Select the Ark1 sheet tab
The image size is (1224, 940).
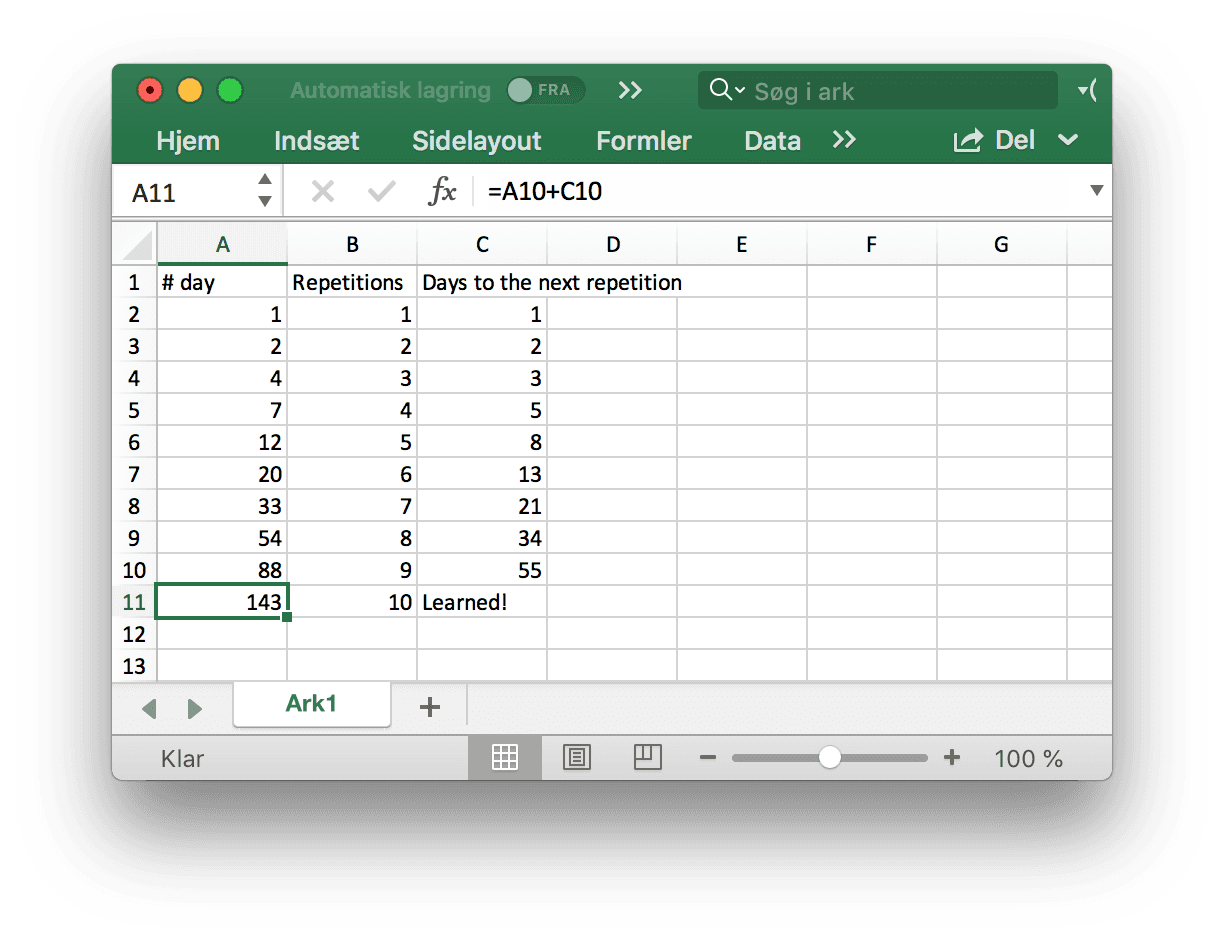(311, 704)
